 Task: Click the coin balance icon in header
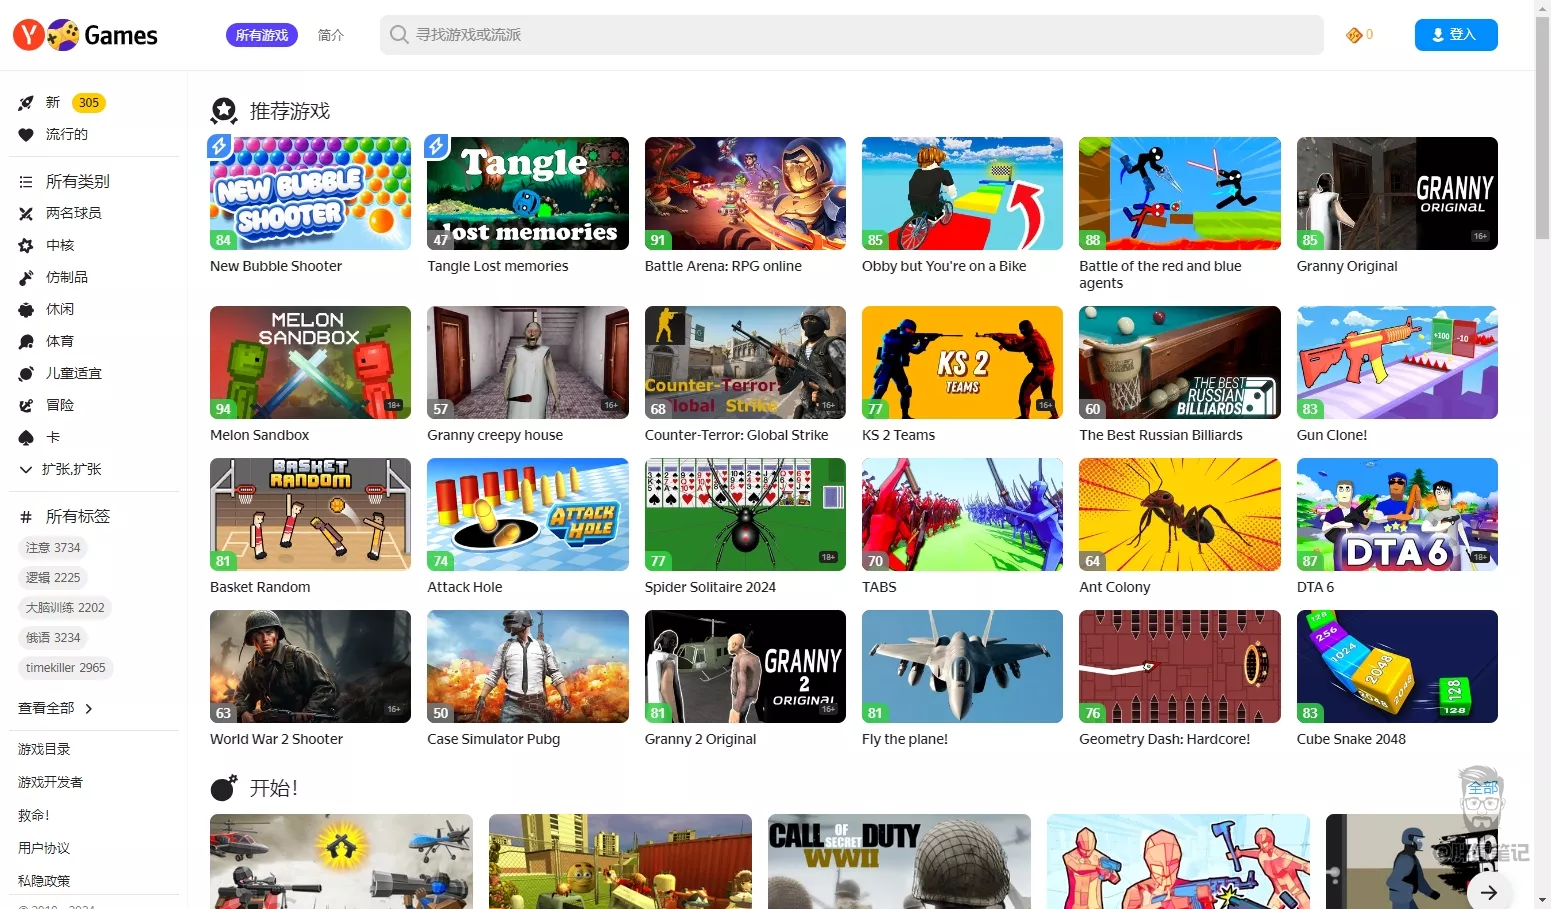[x=1354, y=35]
